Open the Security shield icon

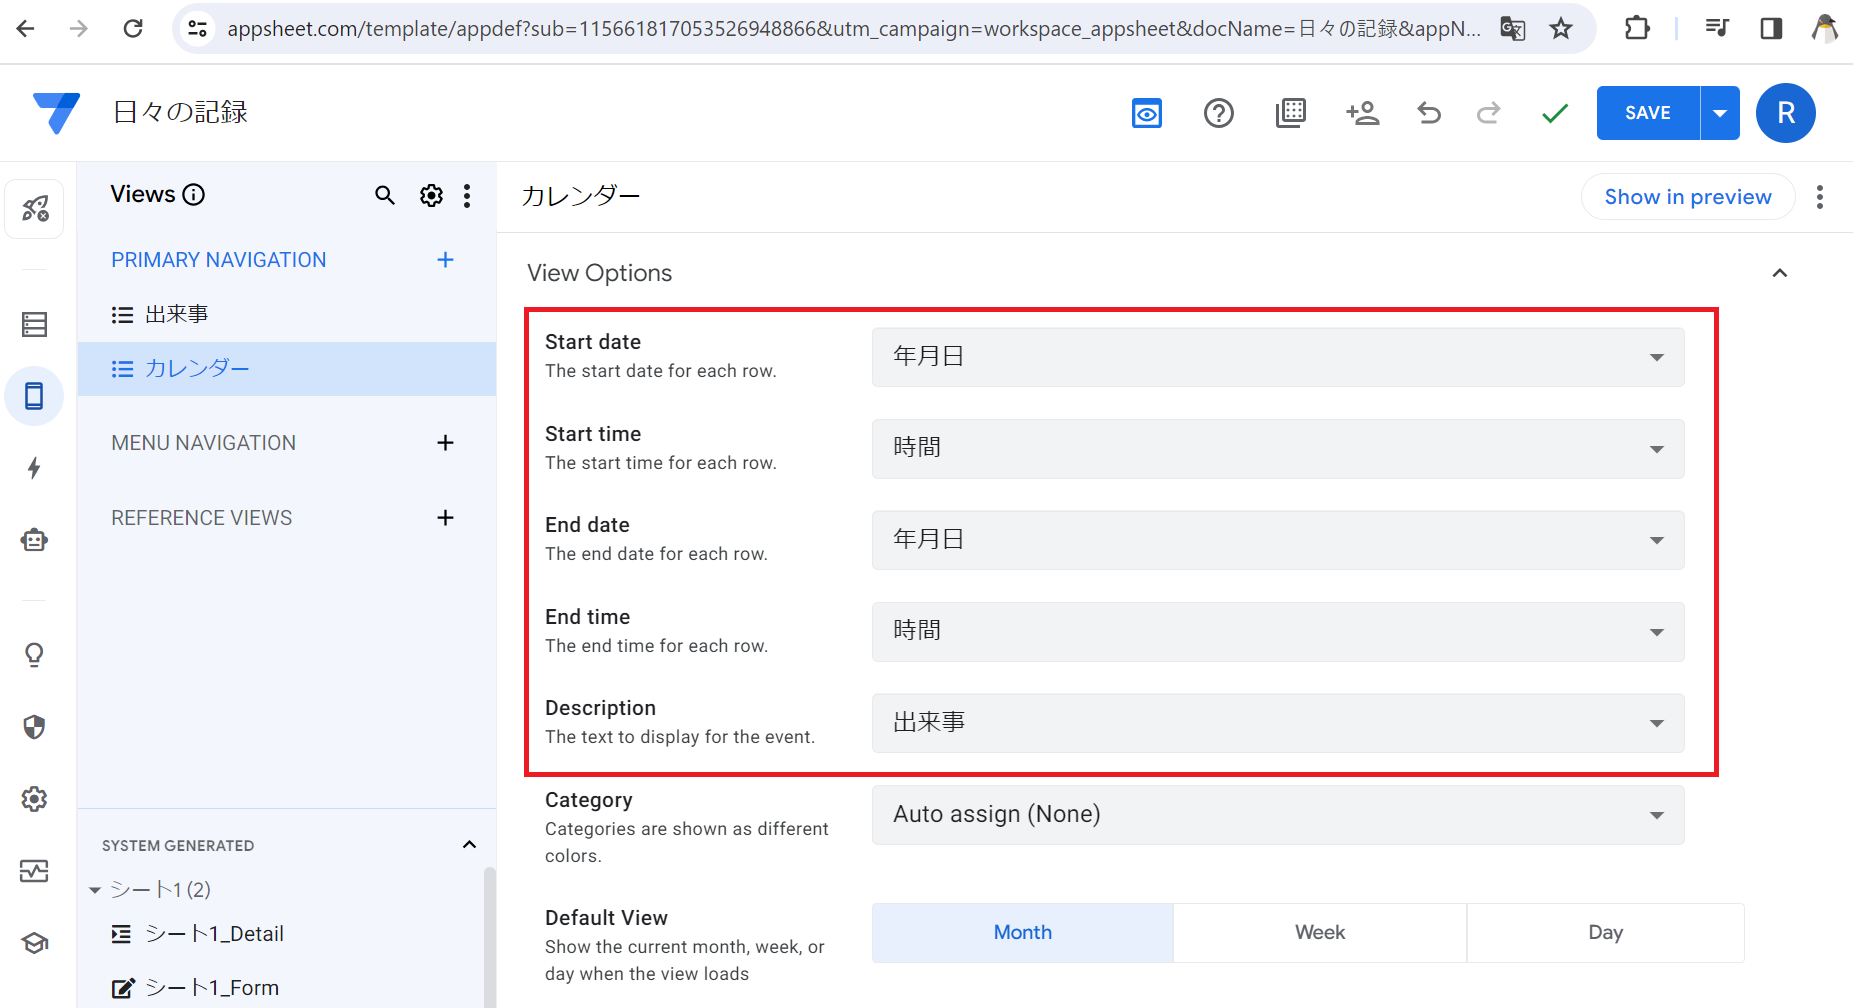[x=35, y=727]
